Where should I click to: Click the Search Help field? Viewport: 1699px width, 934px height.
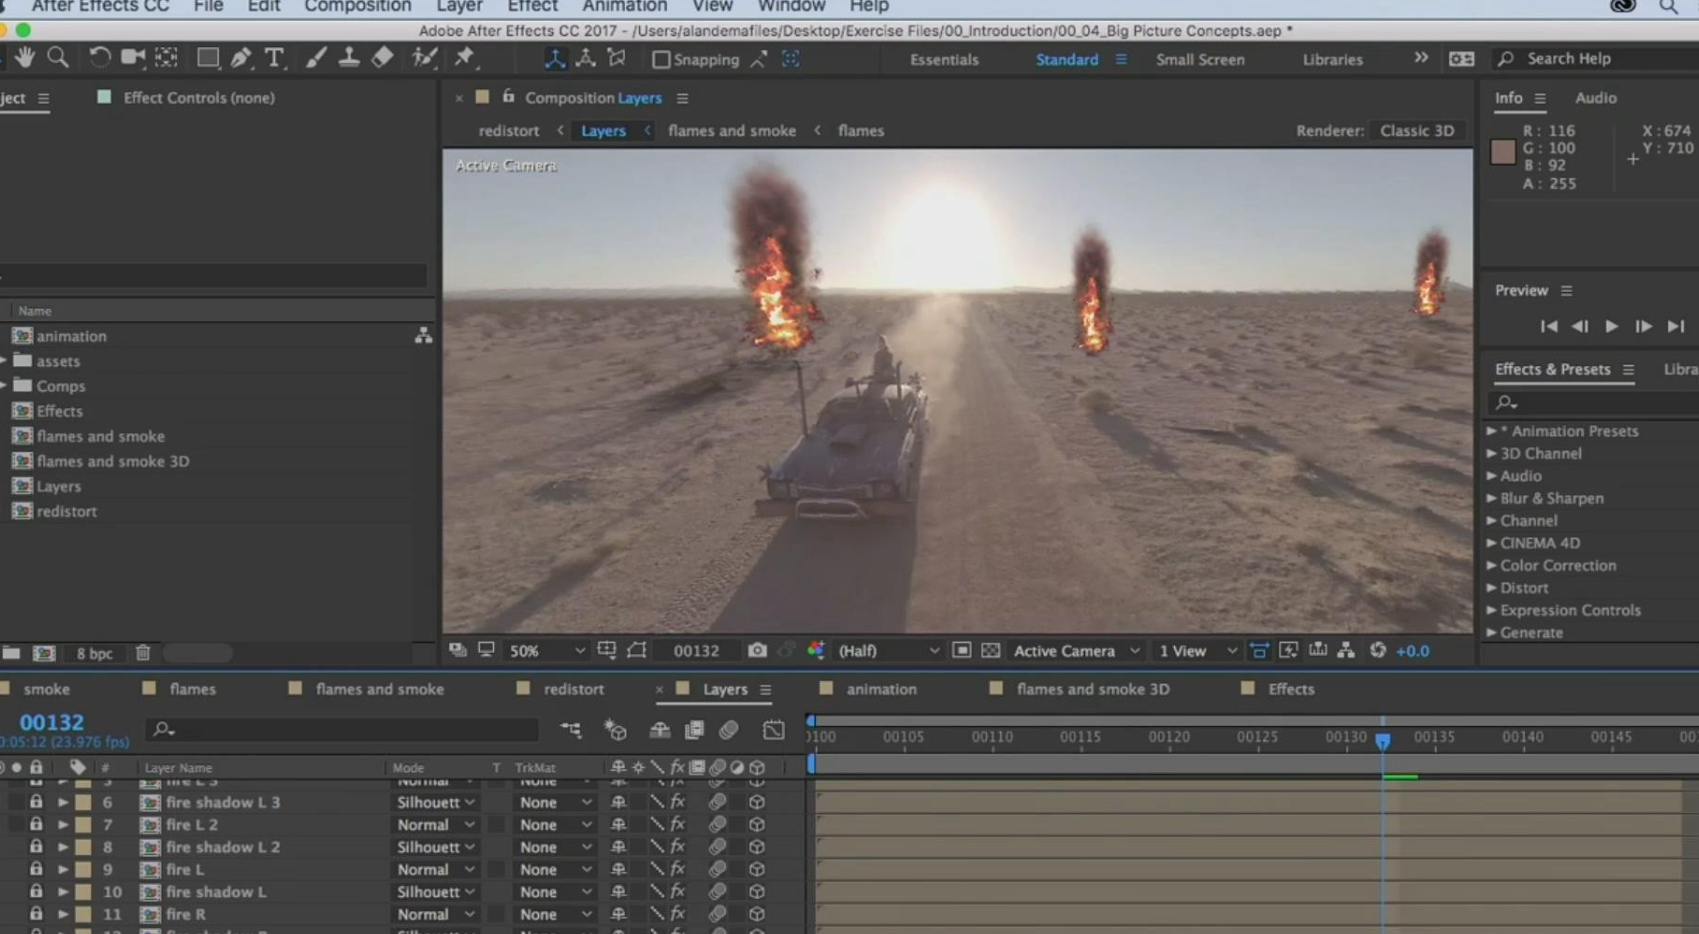[1590, 59]
